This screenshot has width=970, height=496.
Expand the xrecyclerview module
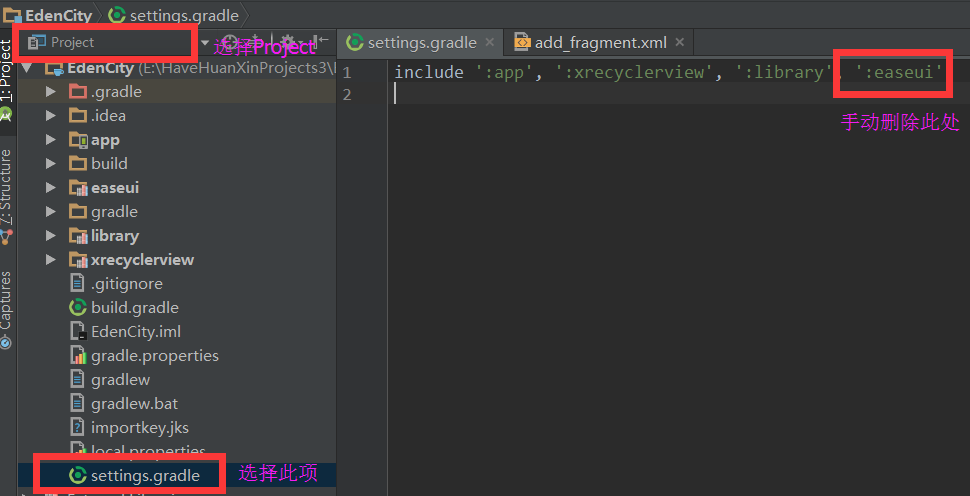(x=51, y=260)
